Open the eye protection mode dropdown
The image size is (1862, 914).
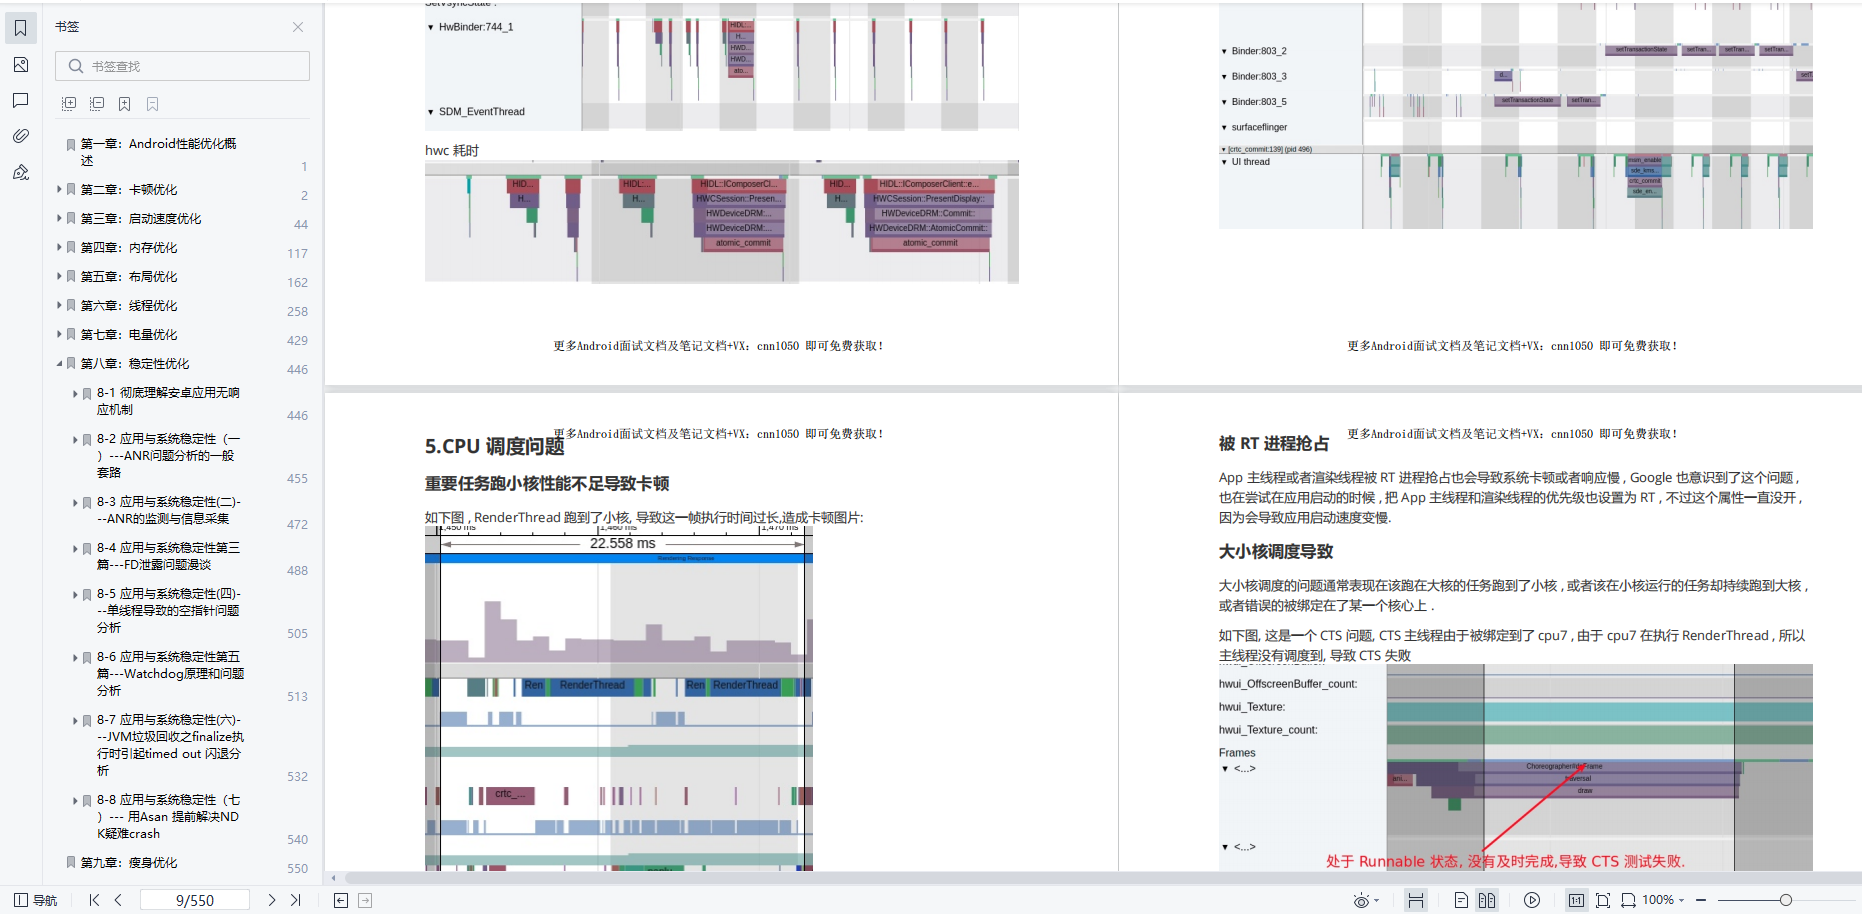pyautogui.click(x=1366, y=900)
